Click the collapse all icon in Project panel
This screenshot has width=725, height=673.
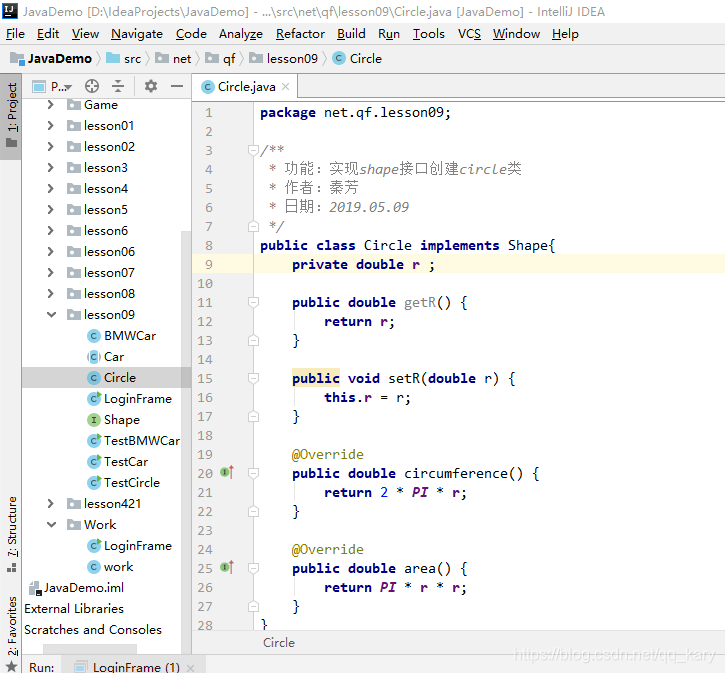118,86
